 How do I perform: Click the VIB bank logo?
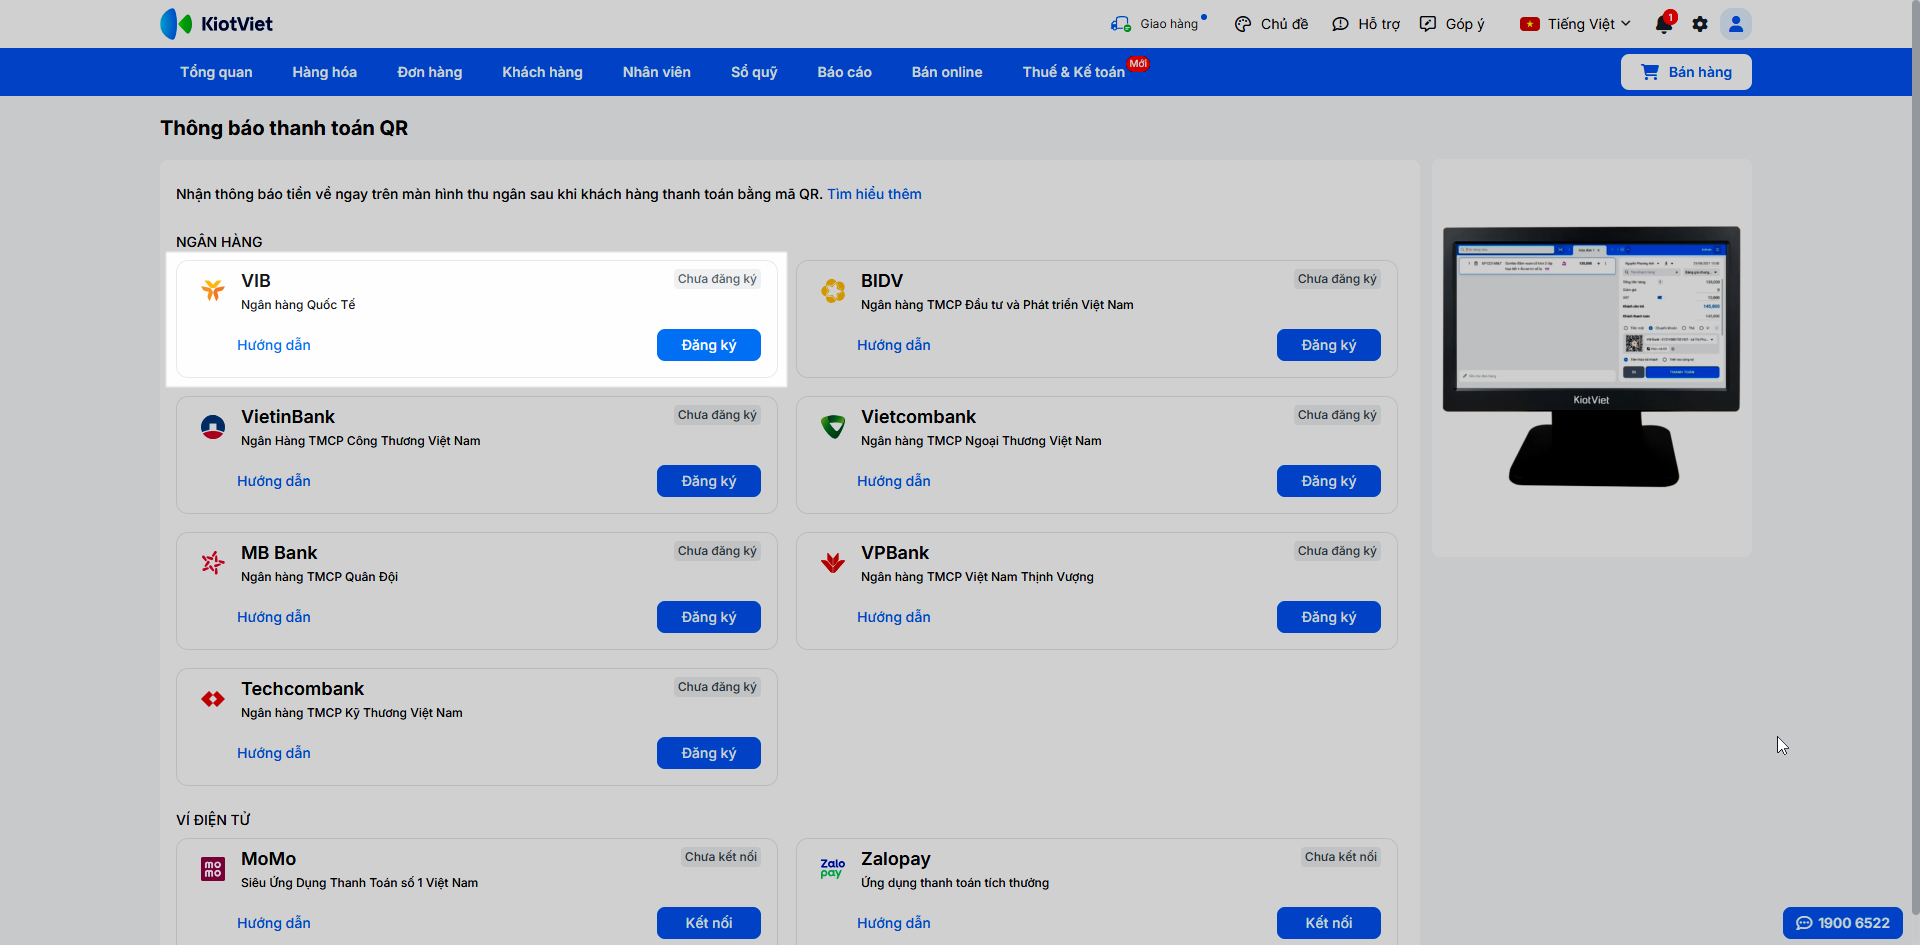[x=213, y=290]
